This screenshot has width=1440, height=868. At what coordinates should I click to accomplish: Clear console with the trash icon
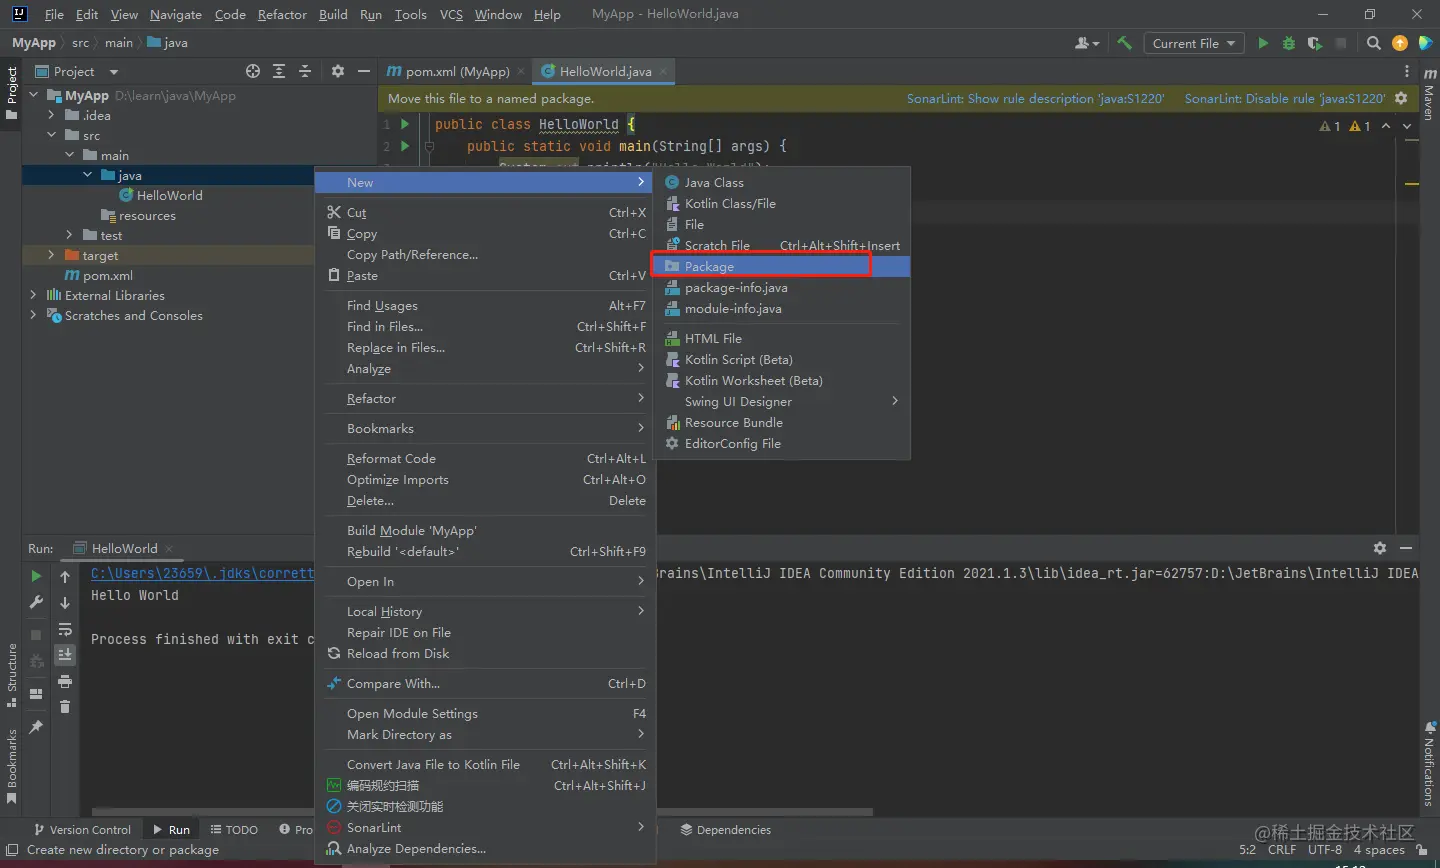[x=65, y=707]
